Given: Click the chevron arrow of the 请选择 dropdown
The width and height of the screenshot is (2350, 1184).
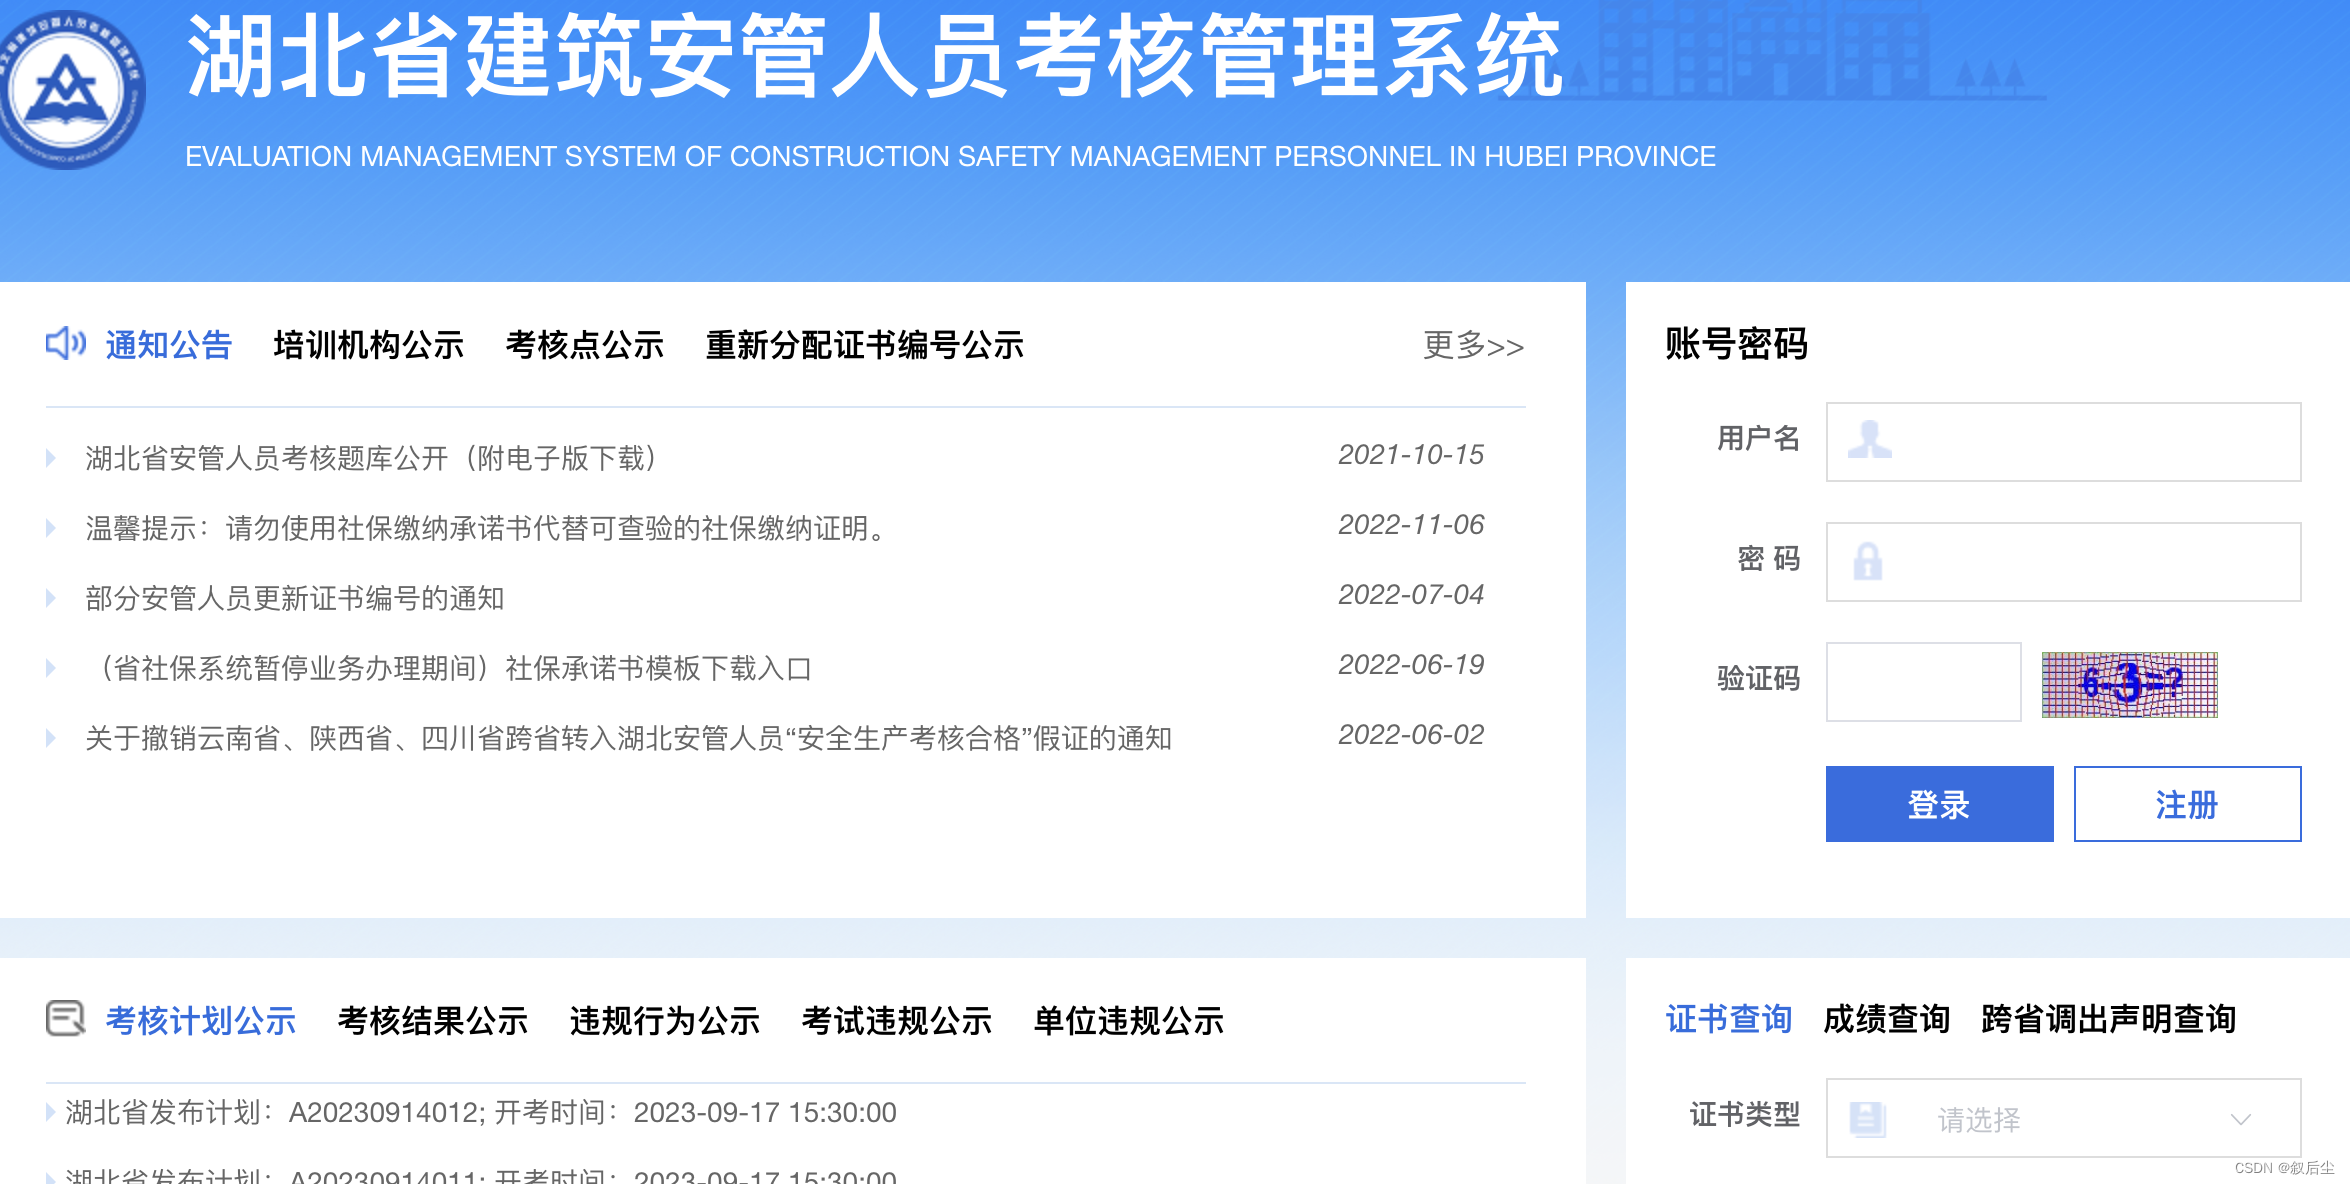Looking at the screenshot, I should pyautogui.click(x=2241, y=1119).
